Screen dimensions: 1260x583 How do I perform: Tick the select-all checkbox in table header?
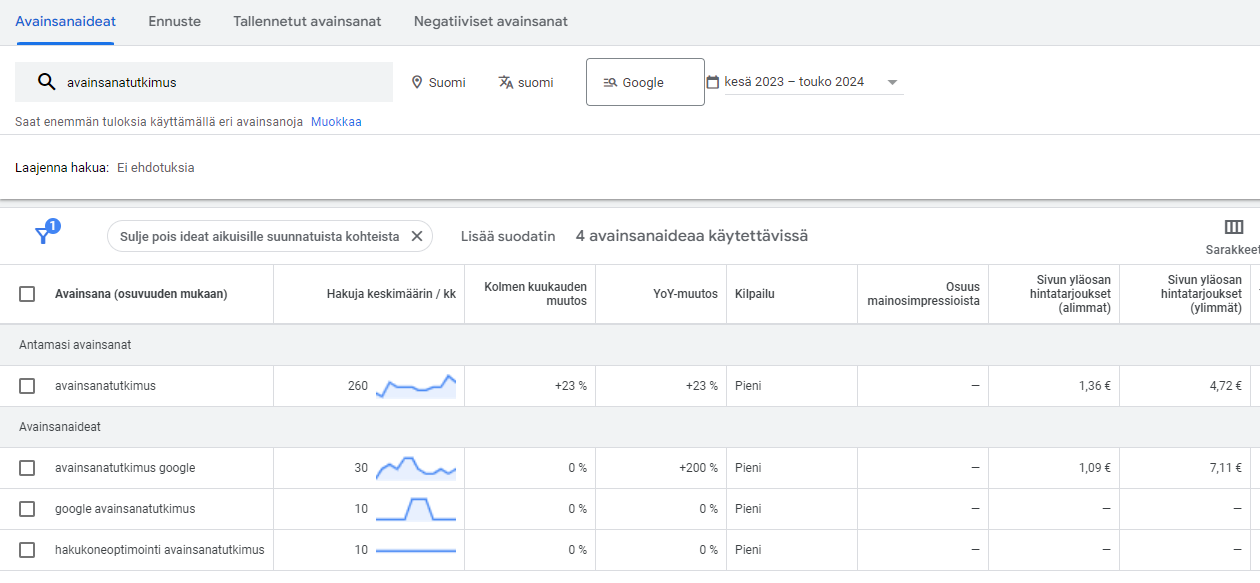click(x=27, y=294)
